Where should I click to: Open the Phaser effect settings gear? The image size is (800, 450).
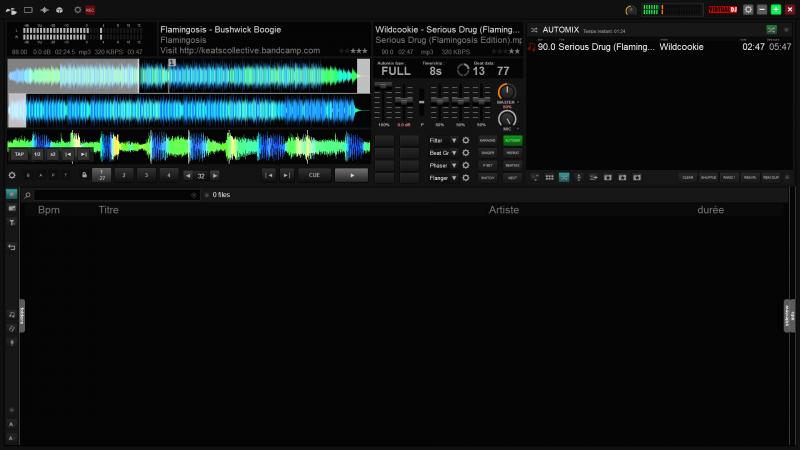pos(466,165)
